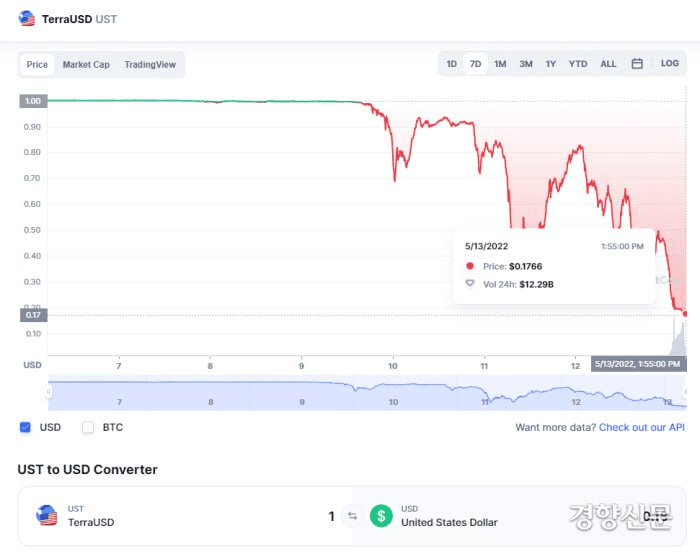Choose the 3M time range

click(526, 64)
